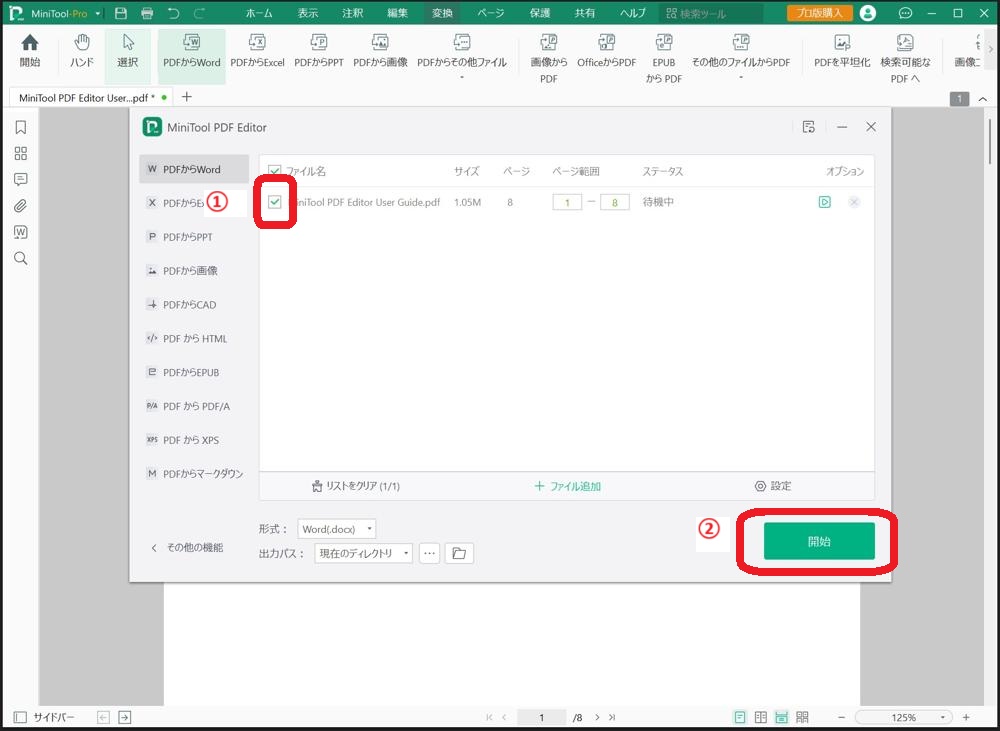Click the end page number field
1000x731 pixels.
[x=614, y=202]
